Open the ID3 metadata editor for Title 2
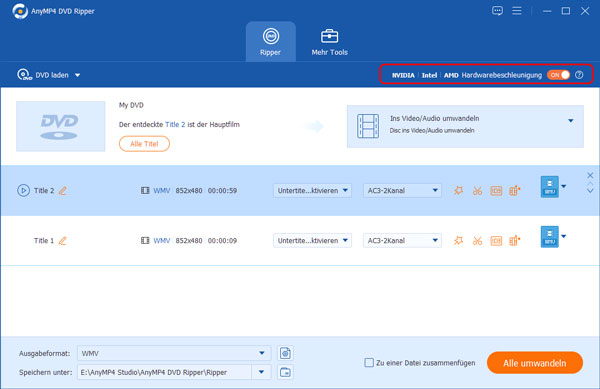Image resolution: width=600 pixels, height=389 pixels. [496, 190]
